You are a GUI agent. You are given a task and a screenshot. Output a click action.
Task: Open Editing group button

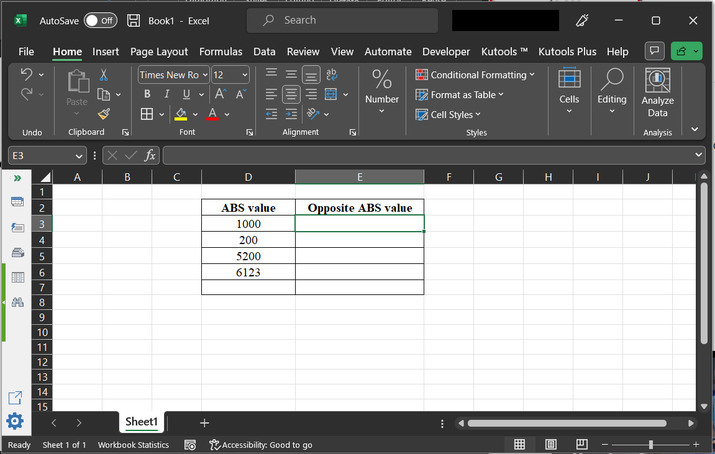click(612, 91)
